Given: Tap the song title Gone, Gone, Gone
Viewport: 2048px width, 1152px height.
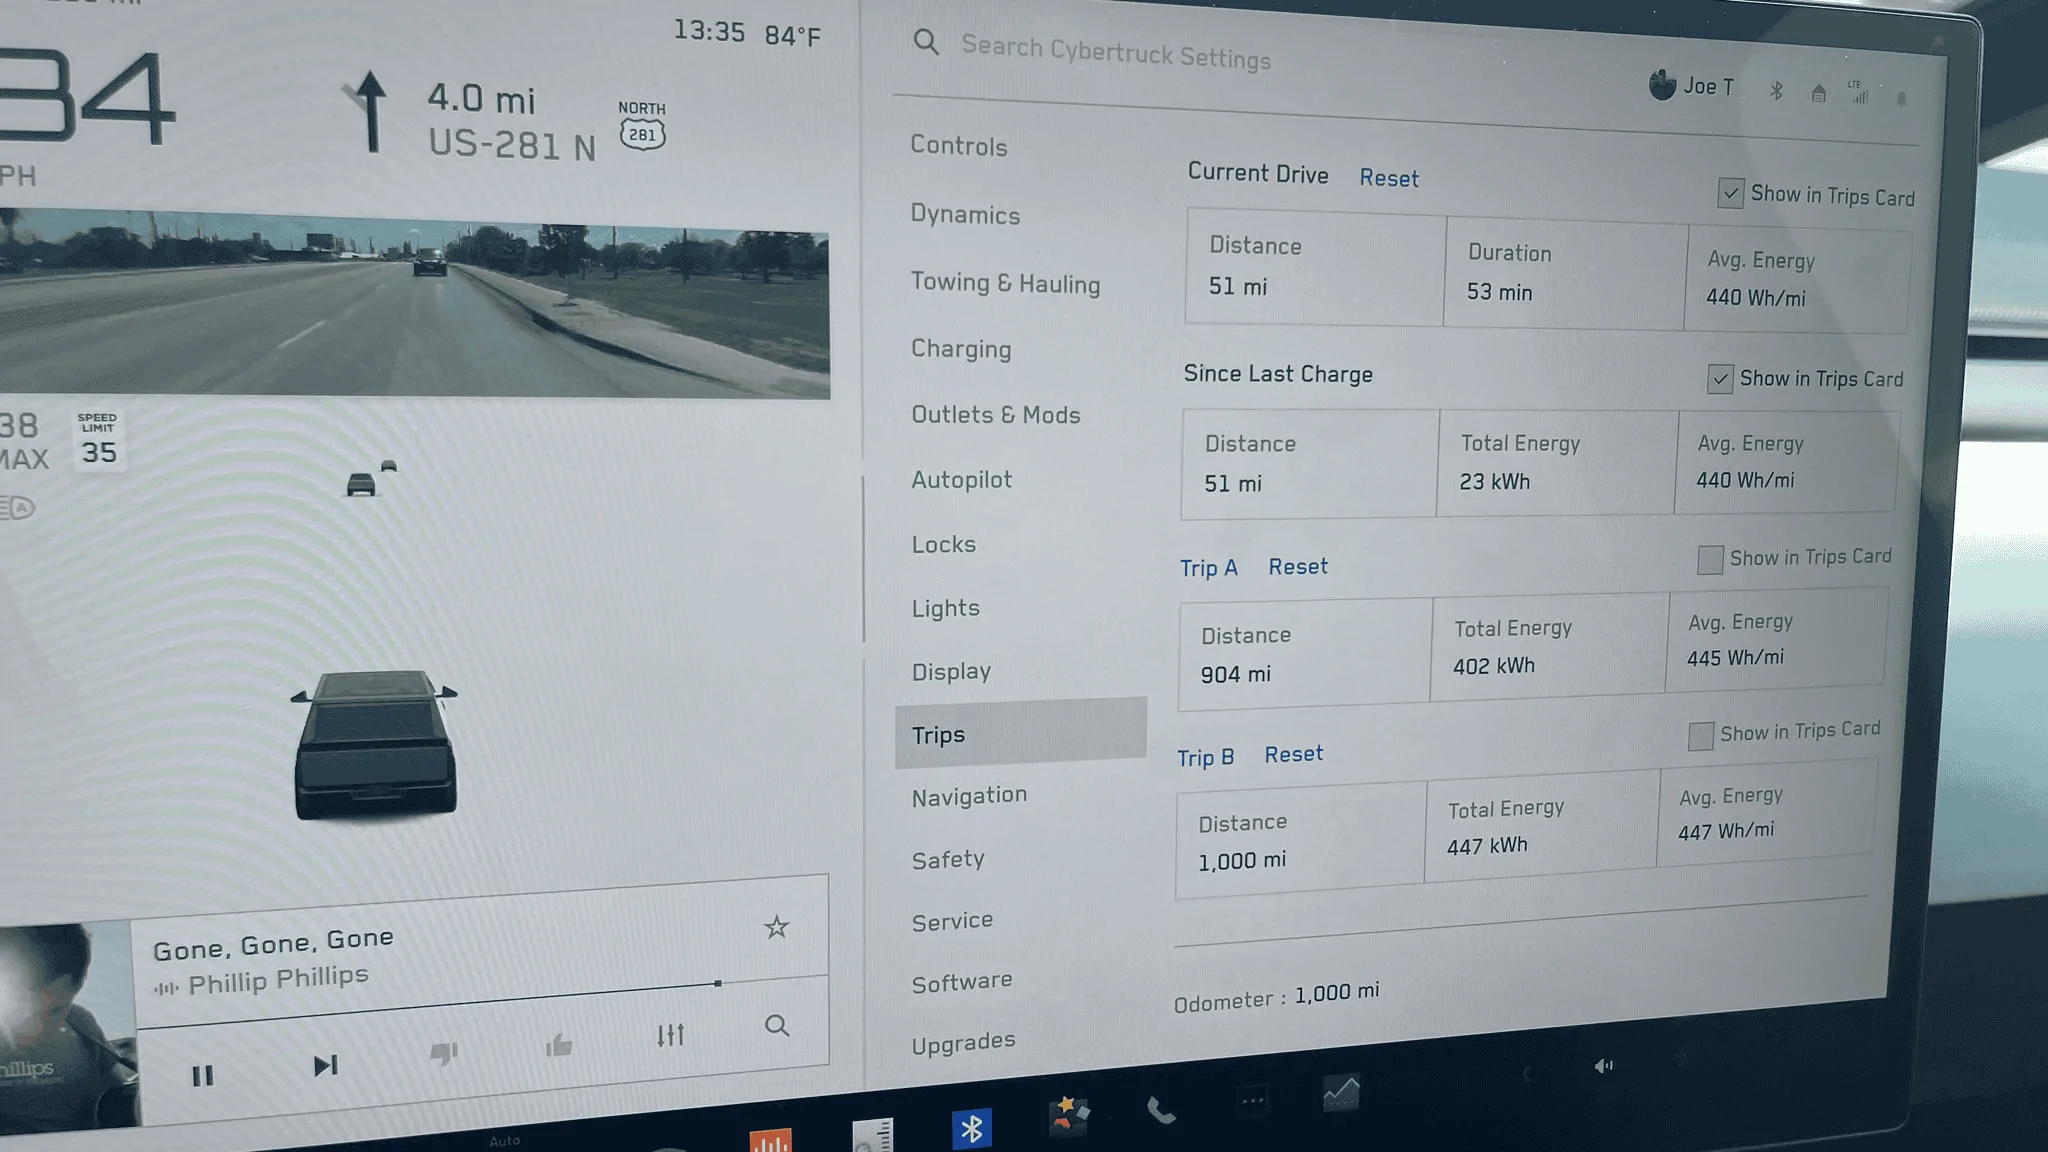Looking at the screenshot, I should pyautogui.click(x=273, y=943).
